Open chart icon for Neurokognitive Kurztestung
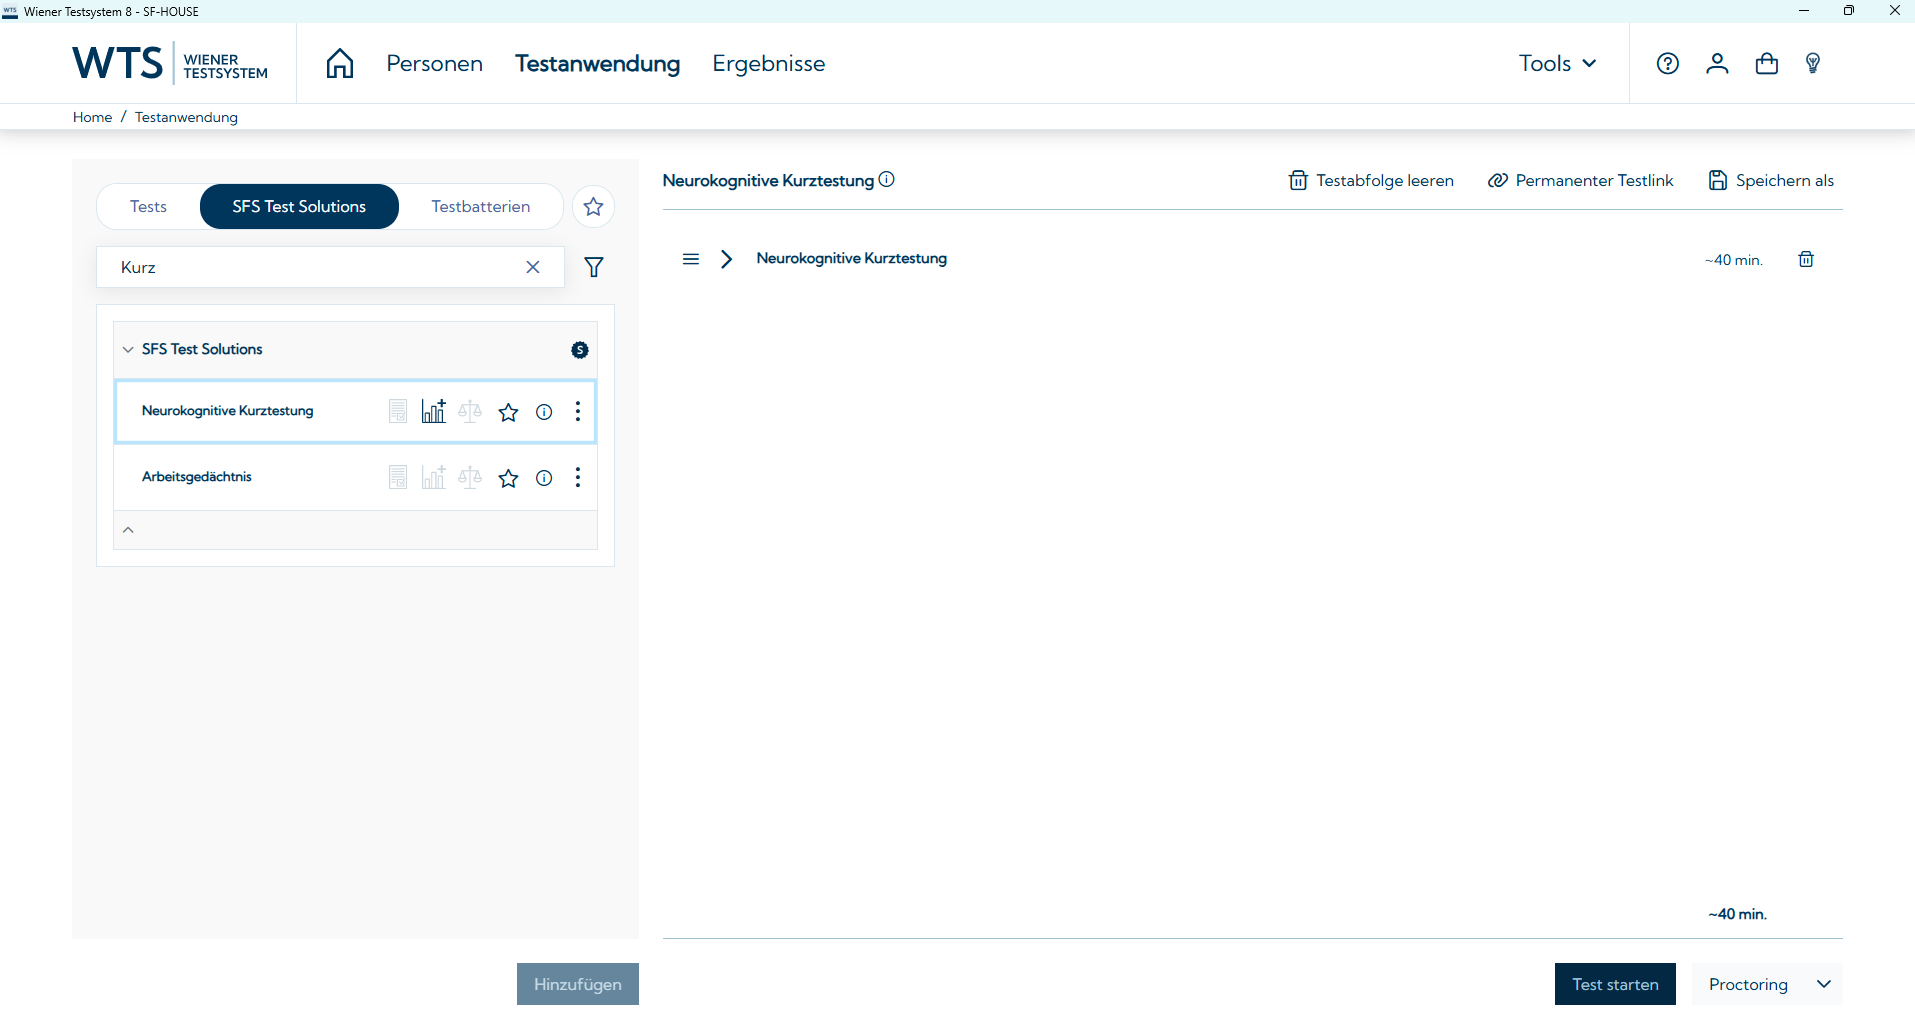1915x1031 pixels. click(x=434, y=411)
